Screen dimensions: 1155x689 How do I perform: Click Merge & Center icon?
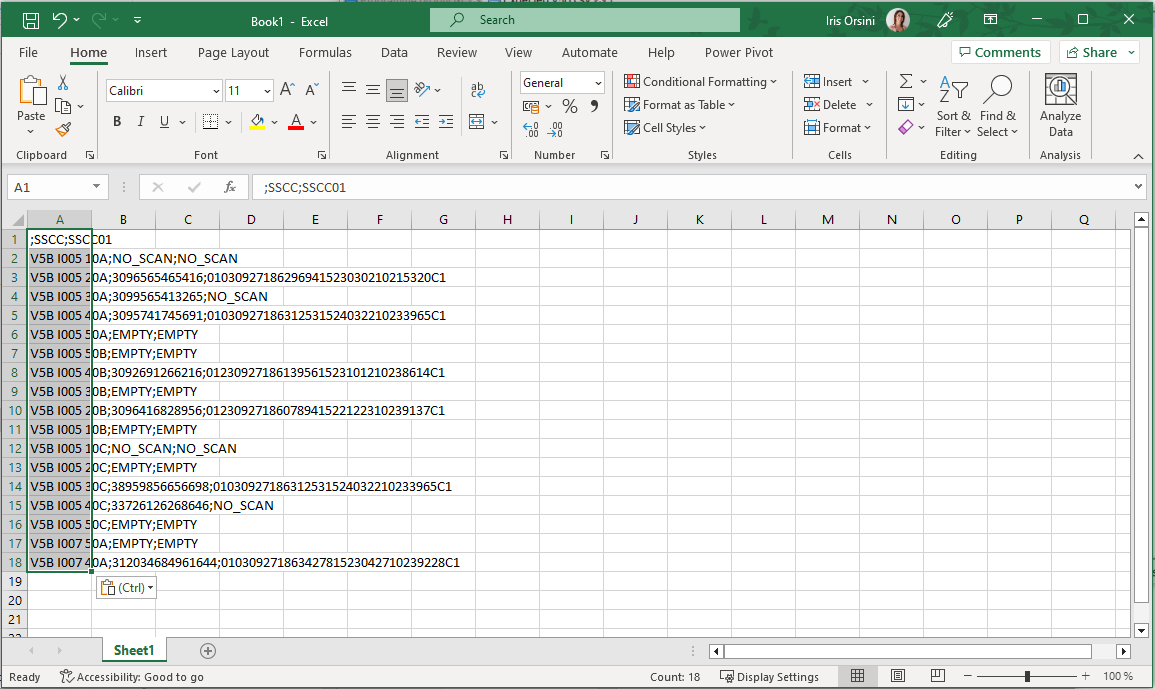tap(477, 122)
